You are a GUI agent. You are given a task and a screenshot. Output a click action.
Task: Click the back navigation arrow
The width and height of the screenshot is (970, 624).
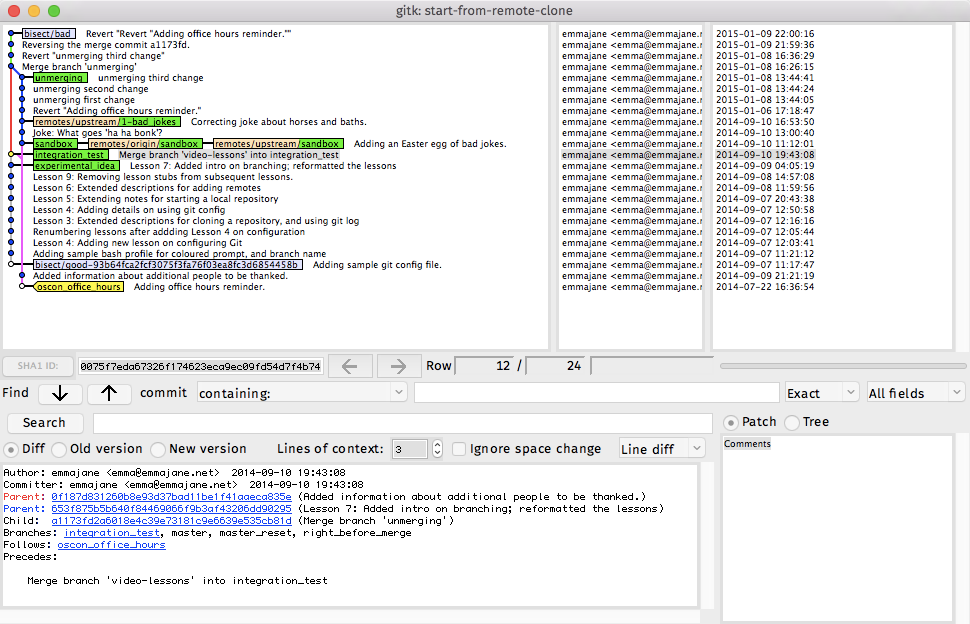coord(350,365)
